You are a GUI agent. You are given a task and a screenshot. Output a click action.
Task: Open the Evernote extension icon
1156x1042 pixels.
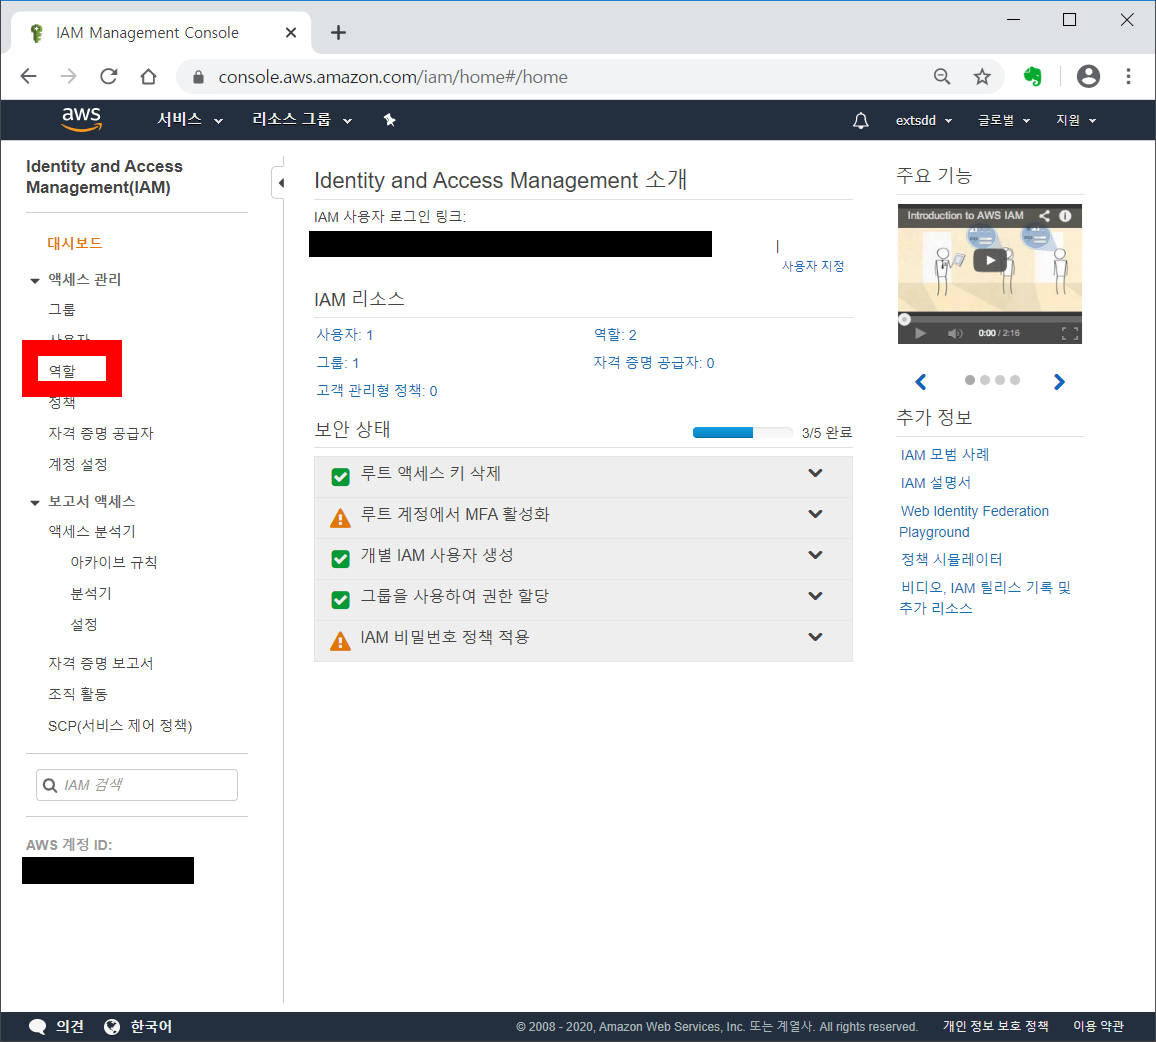coord(1033,76)
